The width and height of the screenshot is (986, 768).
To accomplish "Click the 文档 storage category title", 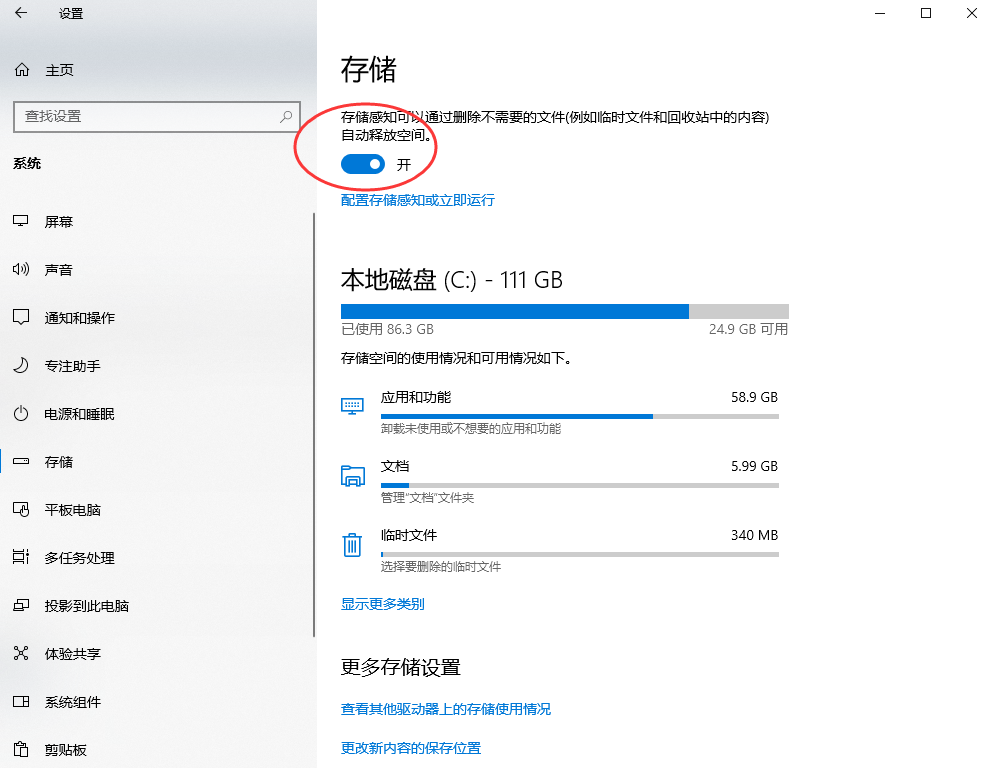I will pos(395,466).
